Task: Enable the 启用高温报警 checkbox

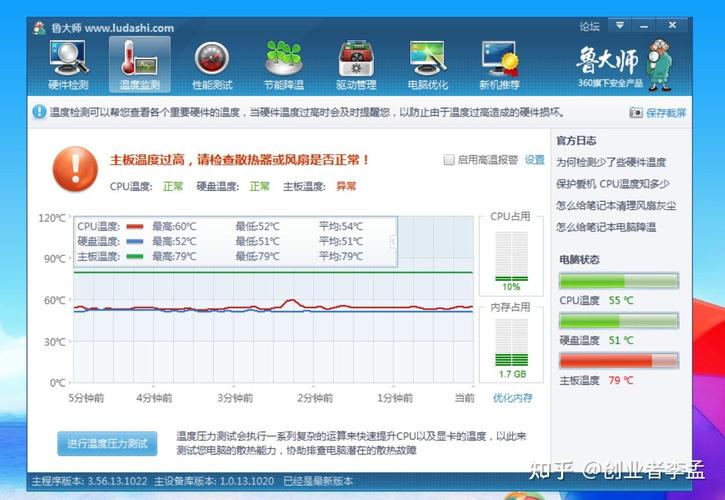Action: [x=450, y=160]
